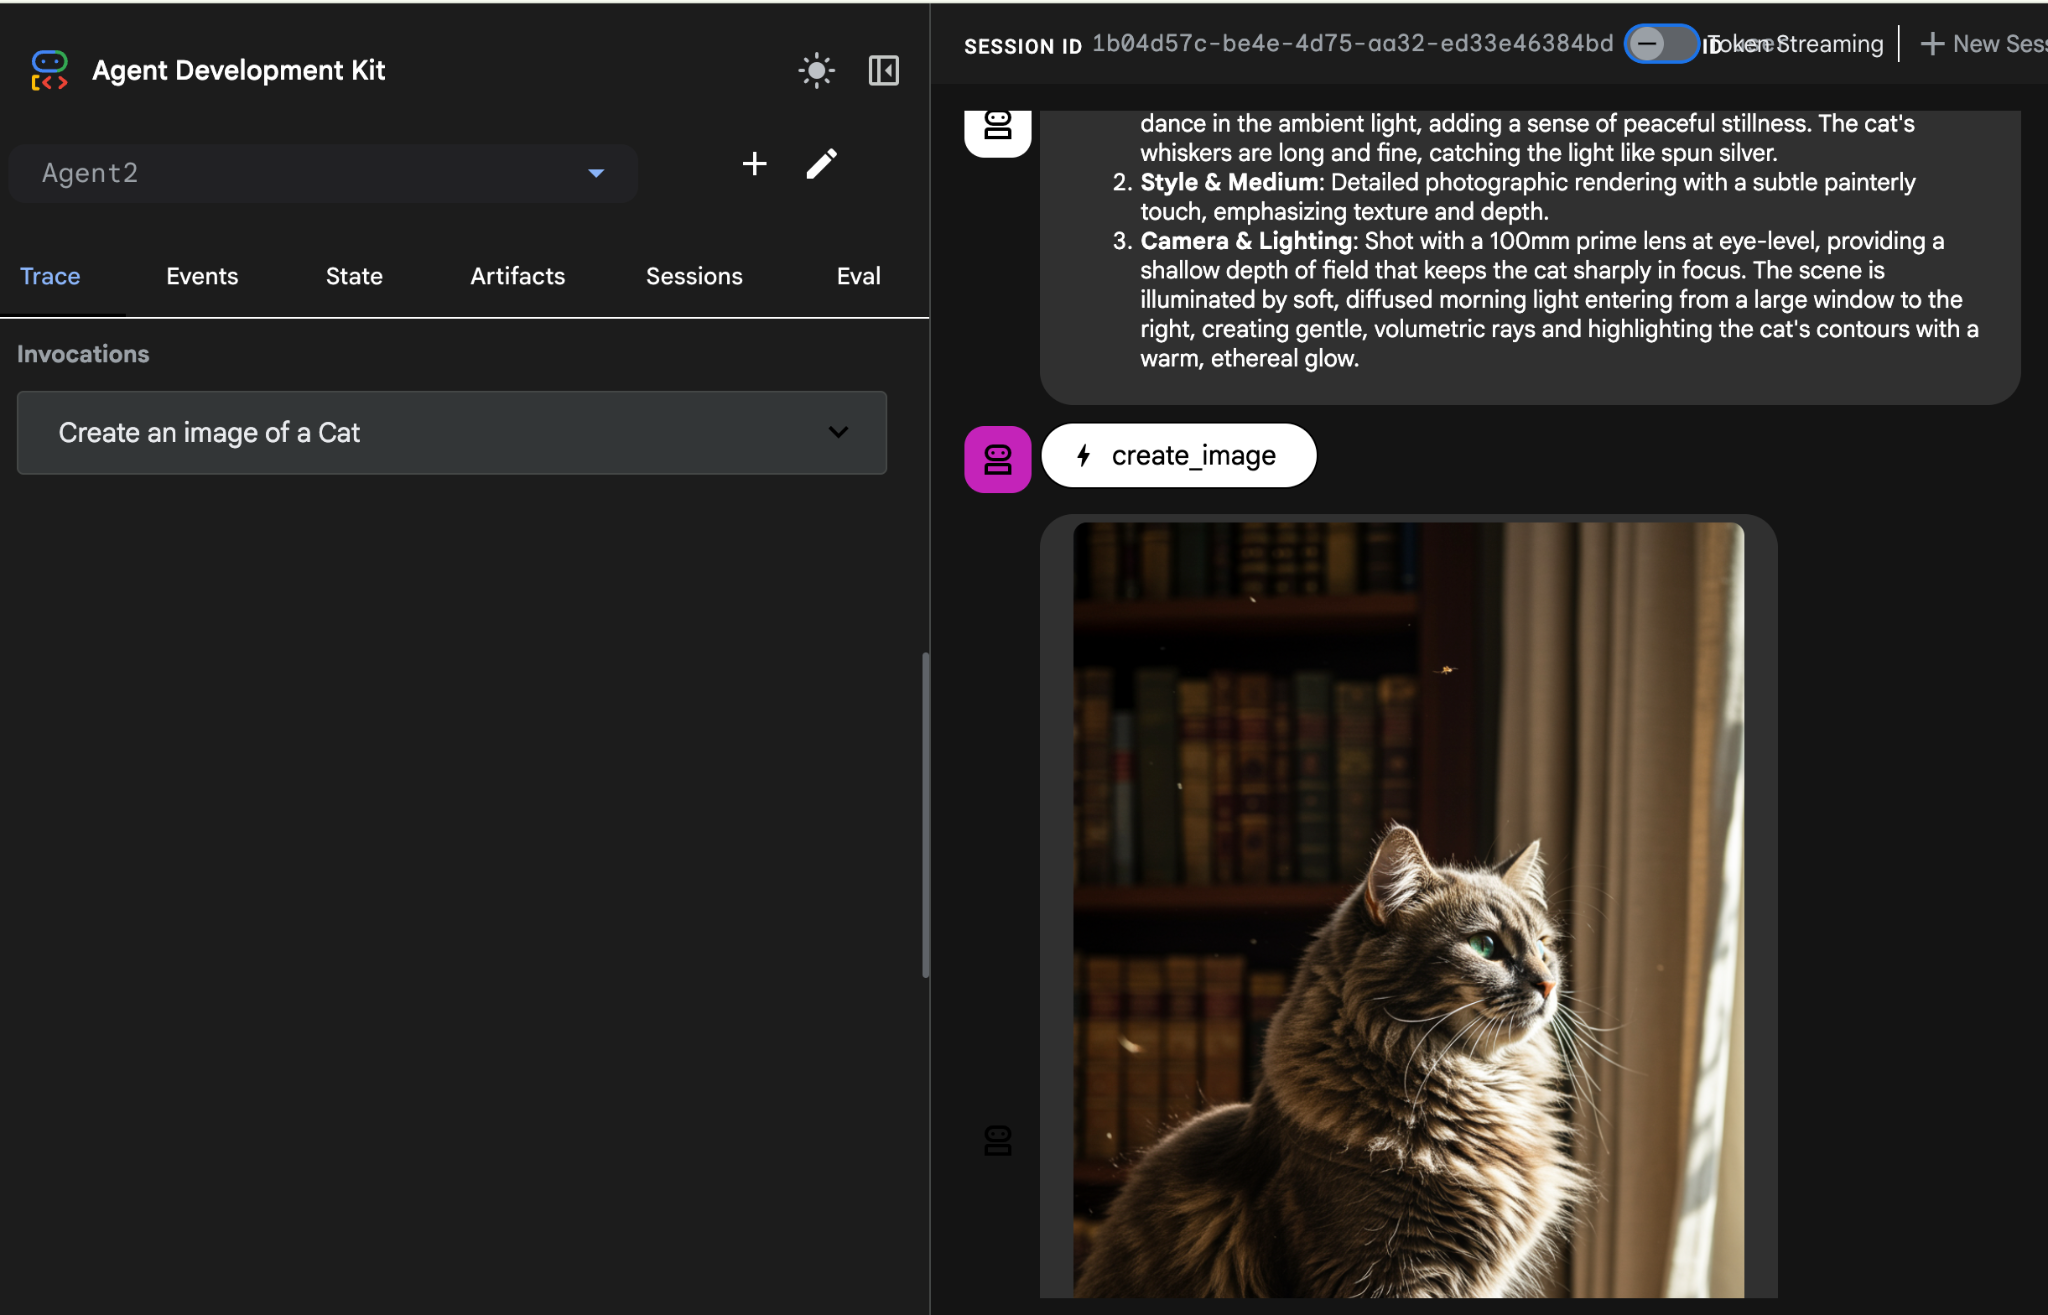Click the Agent Development Kit logo
Screen dimensions: 2048x1315
click(49, 71)
